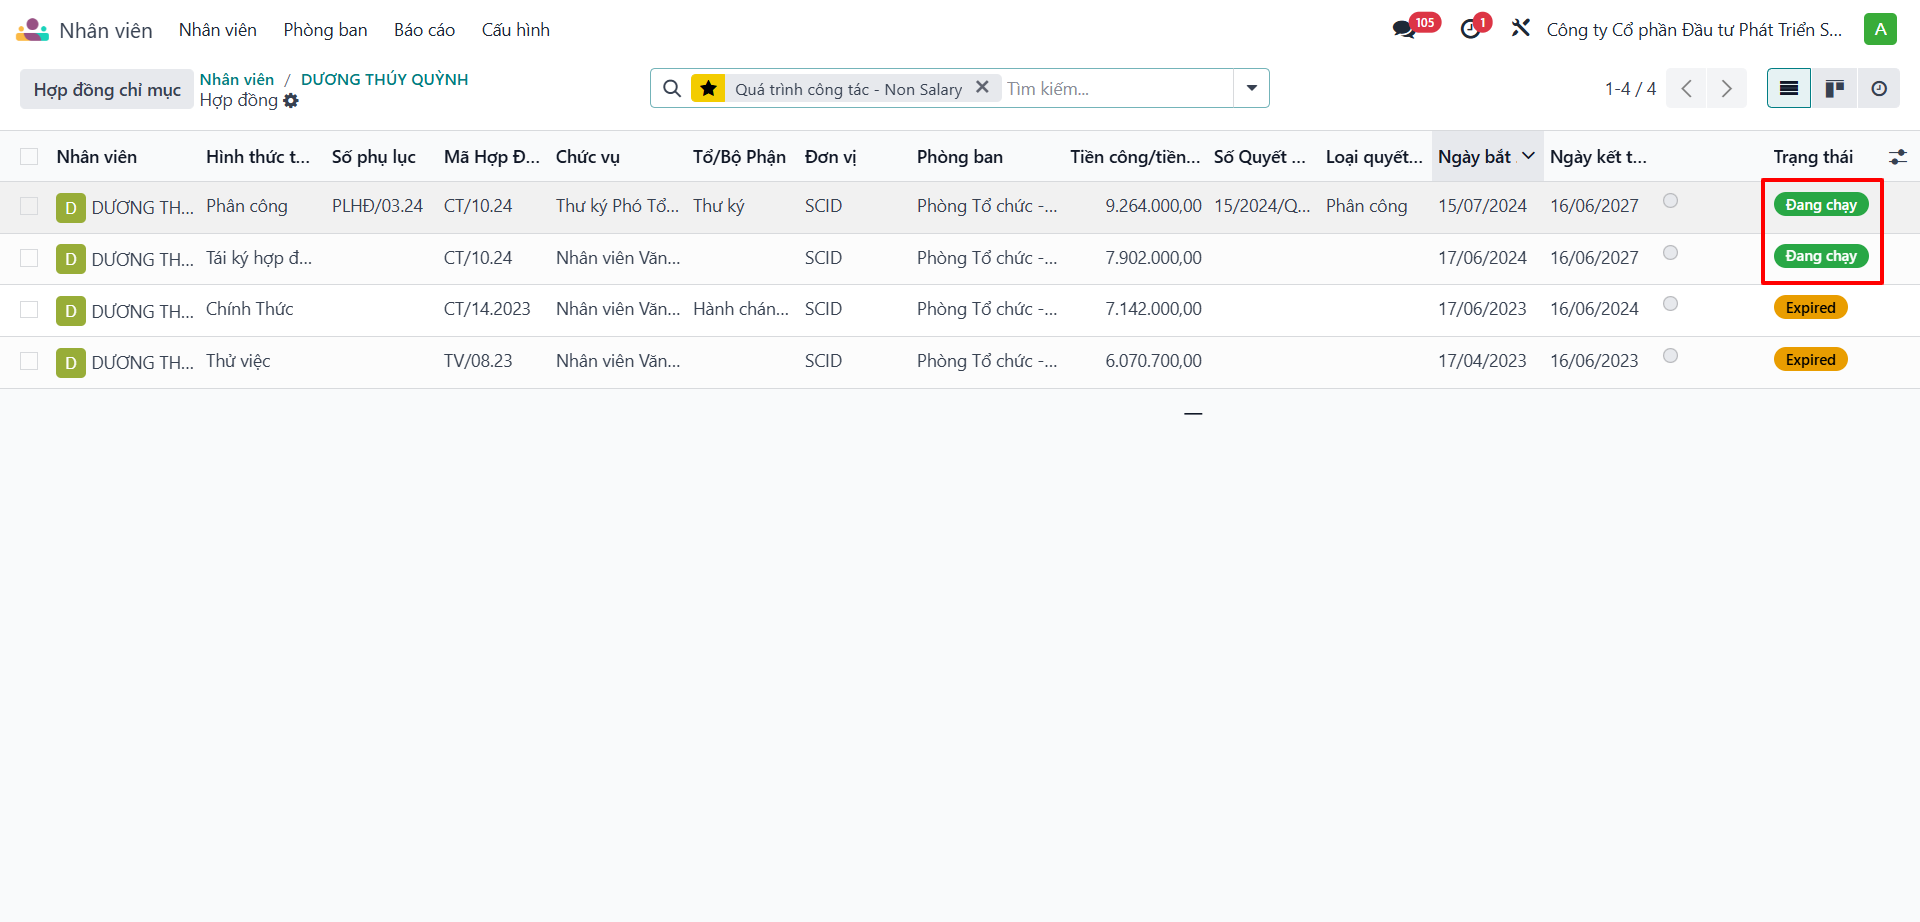The width and height of the screenshot is (1920, 922).
Task: Sort by the Số phụ lục column header
Action: (x=374, y=157)
